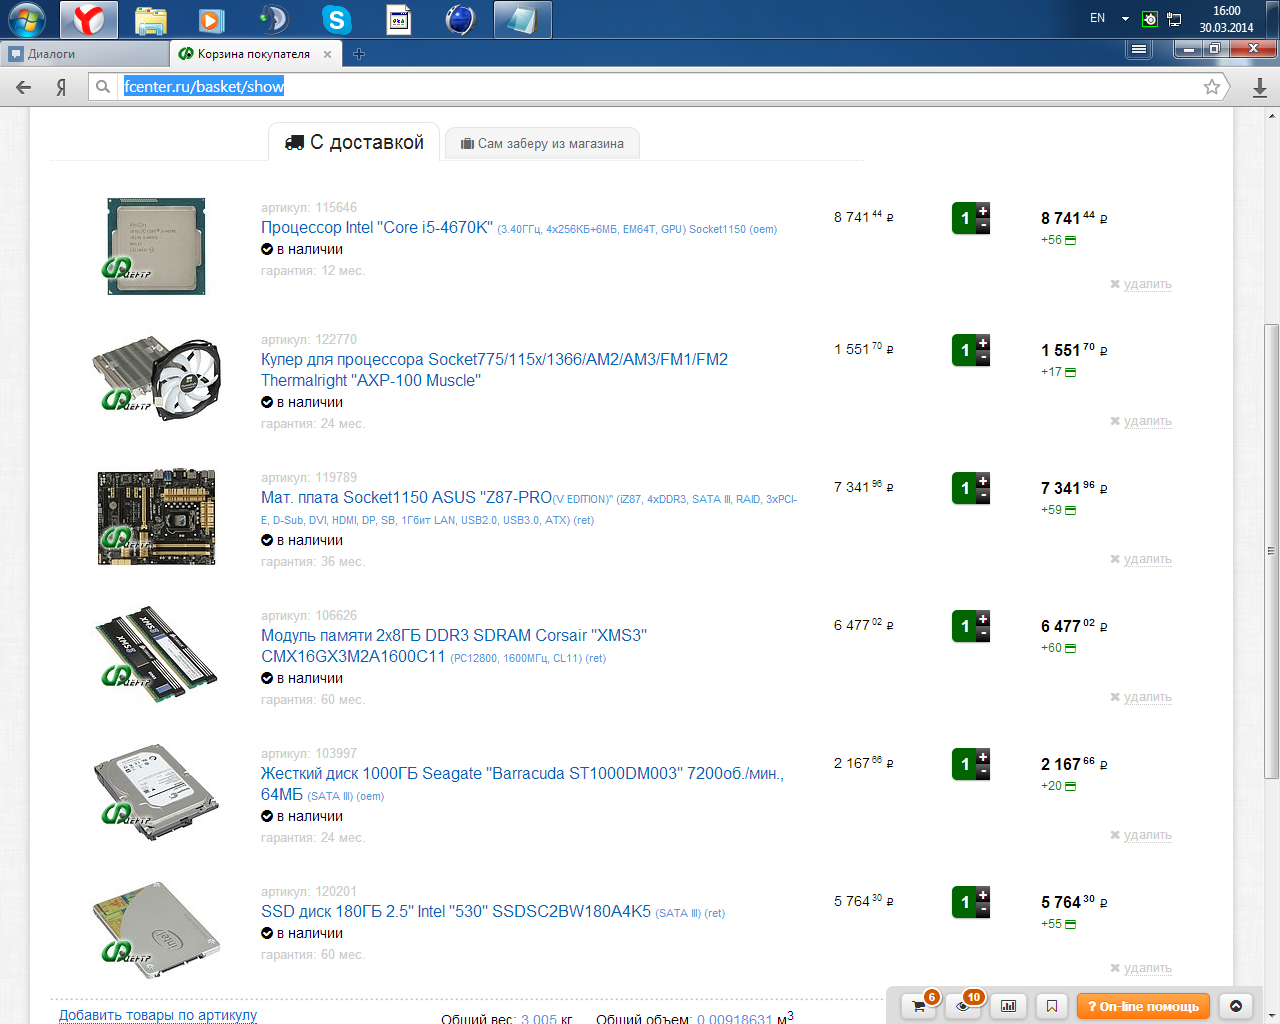Click 'Добавить товары по артикулу' link
This screenshot has height=1024, width=1280.
point(158,1015)
